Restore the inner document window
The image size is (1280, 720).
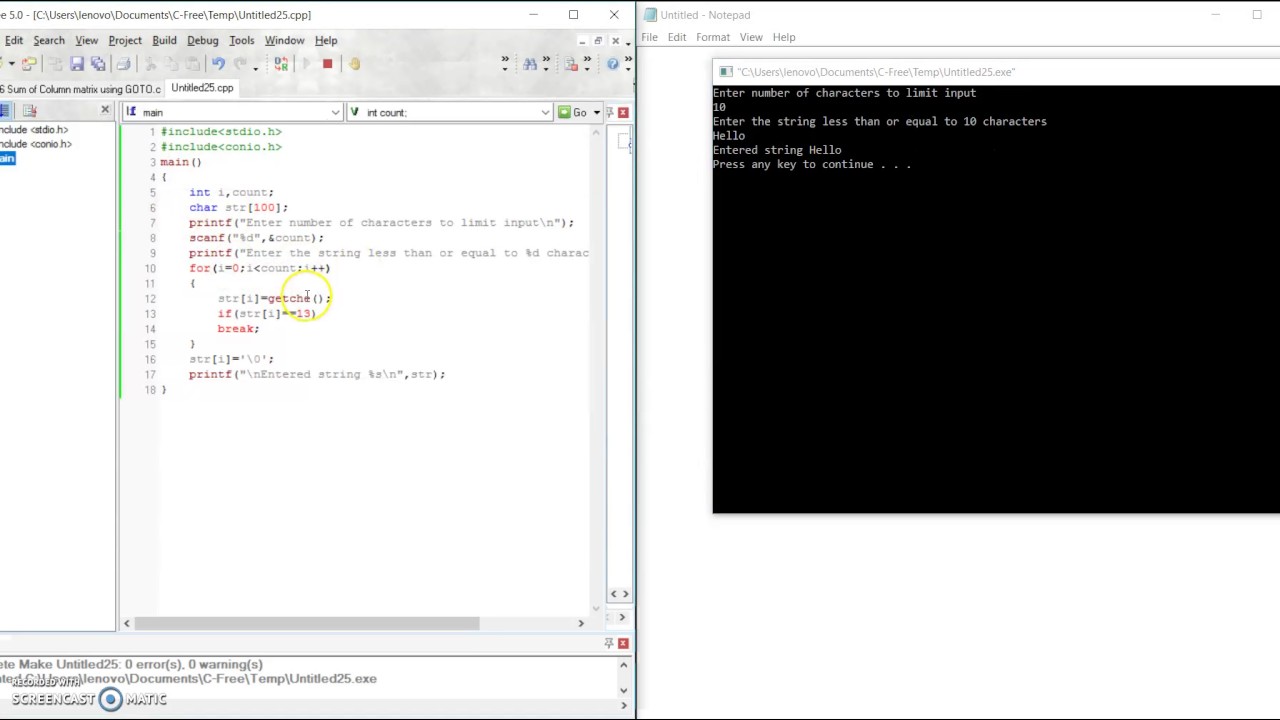598,40
